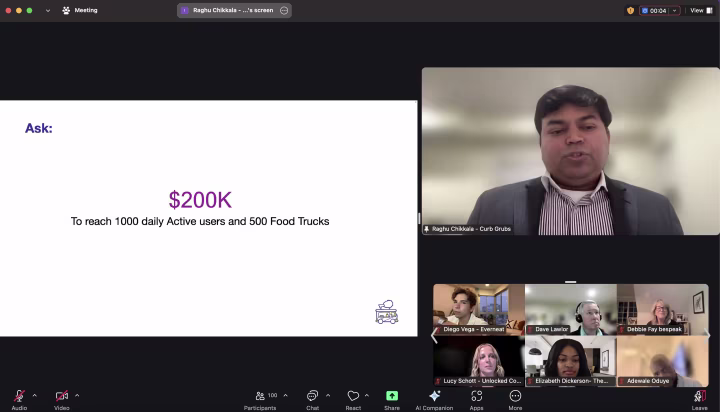This screenshot has height=412, width=720.
Task: Expand the Chat options arrow
Action: pyautogui.click(x=328, y=395)
